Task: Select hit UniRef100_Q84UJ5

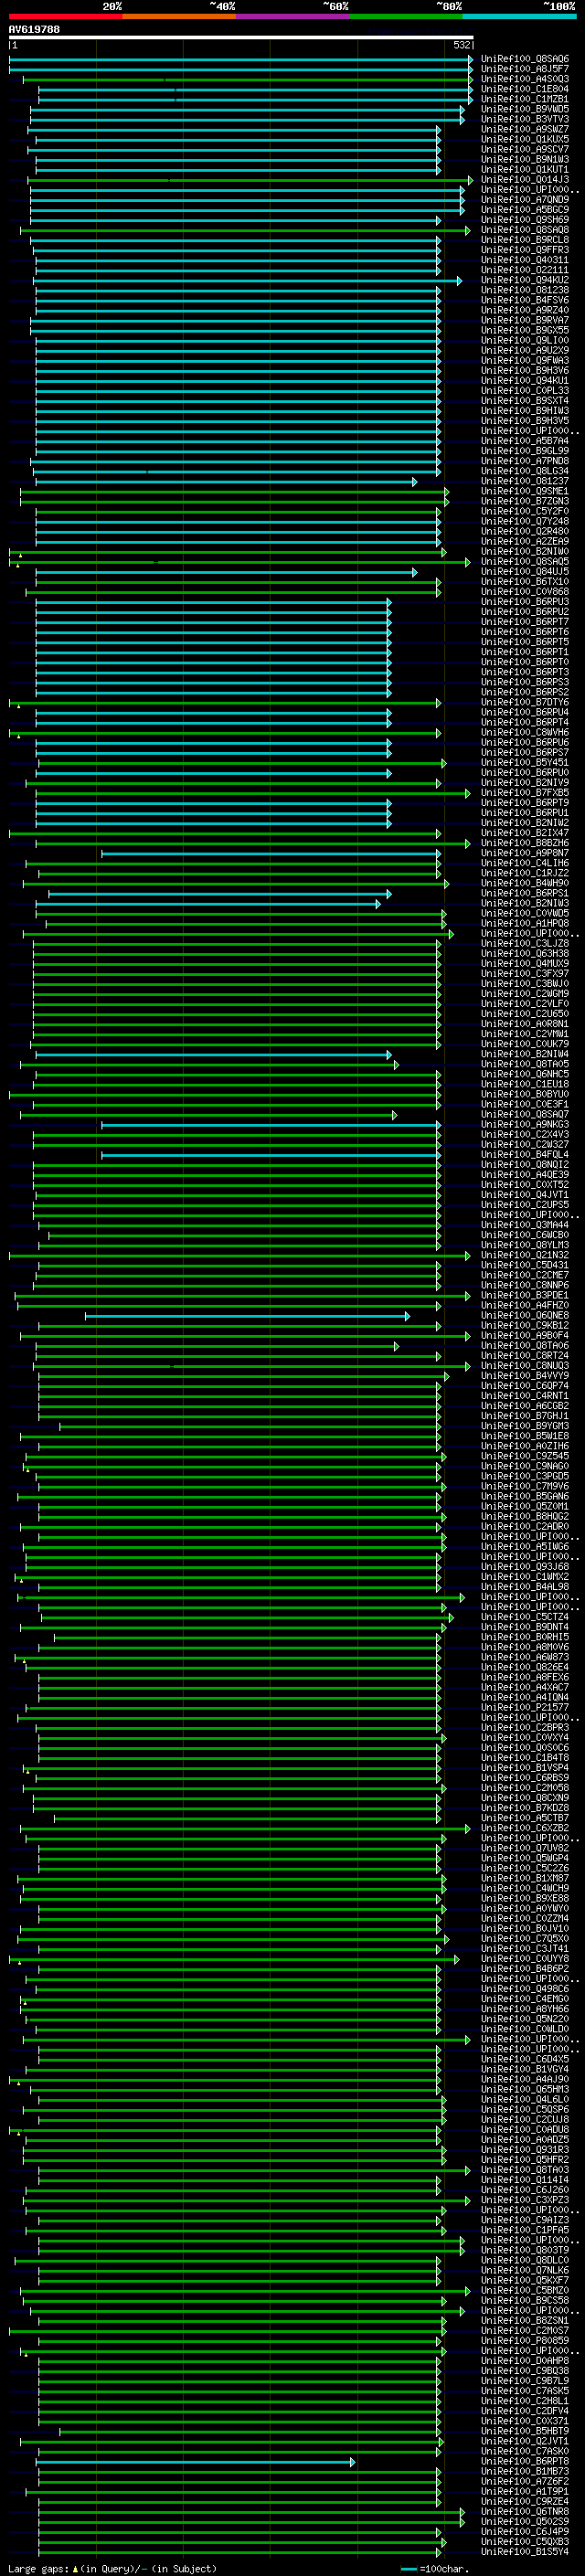Action: tap(525, 572)
